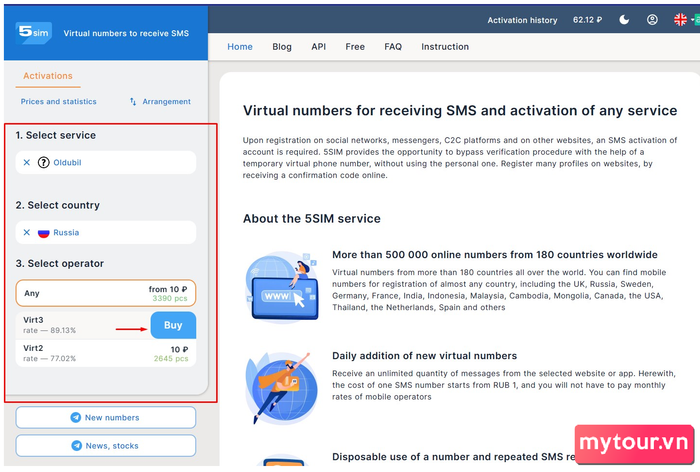Click the Arrangement sort arrows icon
The height and width of the screenshot is (472, 700).
pyautogui.click(x=133, y=101)
